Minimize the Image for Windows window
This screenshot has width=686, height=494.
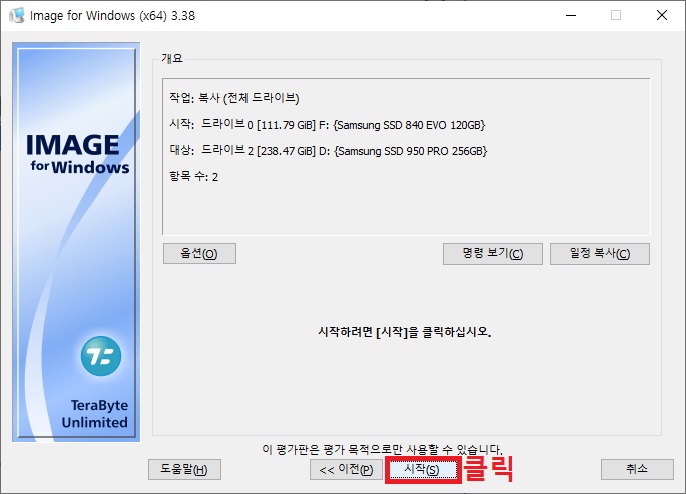pos(571,15)
